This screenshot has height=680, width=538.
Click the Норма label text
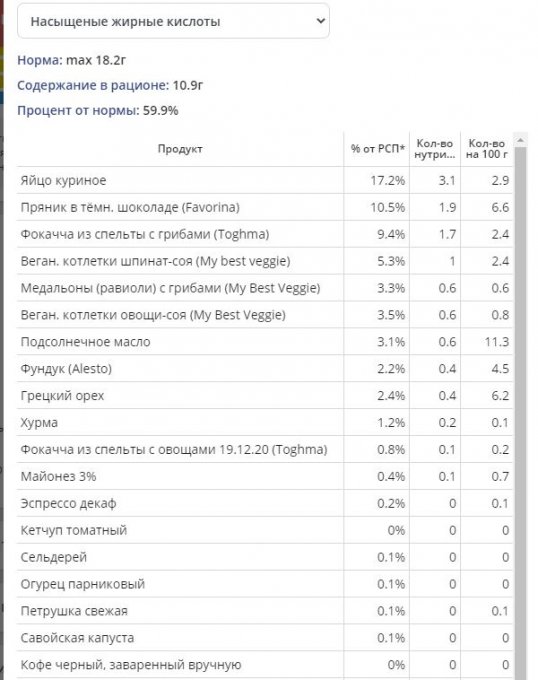pos(40,60)
